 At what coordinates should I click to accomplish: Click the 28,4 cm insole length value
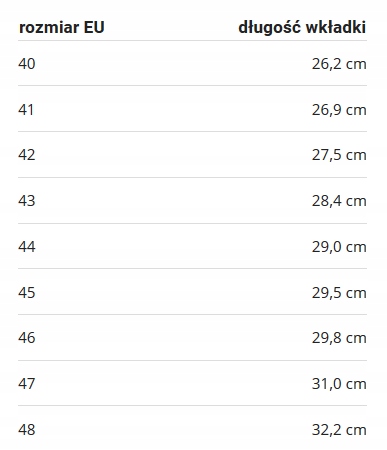[x=339, y=201]
